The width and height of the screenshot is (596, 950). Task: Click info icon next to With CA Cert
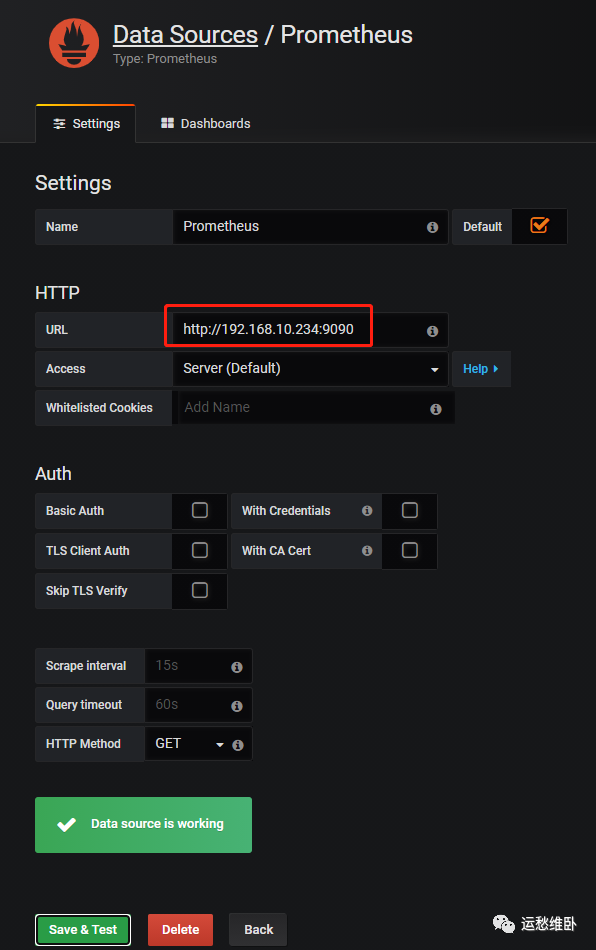click(367, 551)
